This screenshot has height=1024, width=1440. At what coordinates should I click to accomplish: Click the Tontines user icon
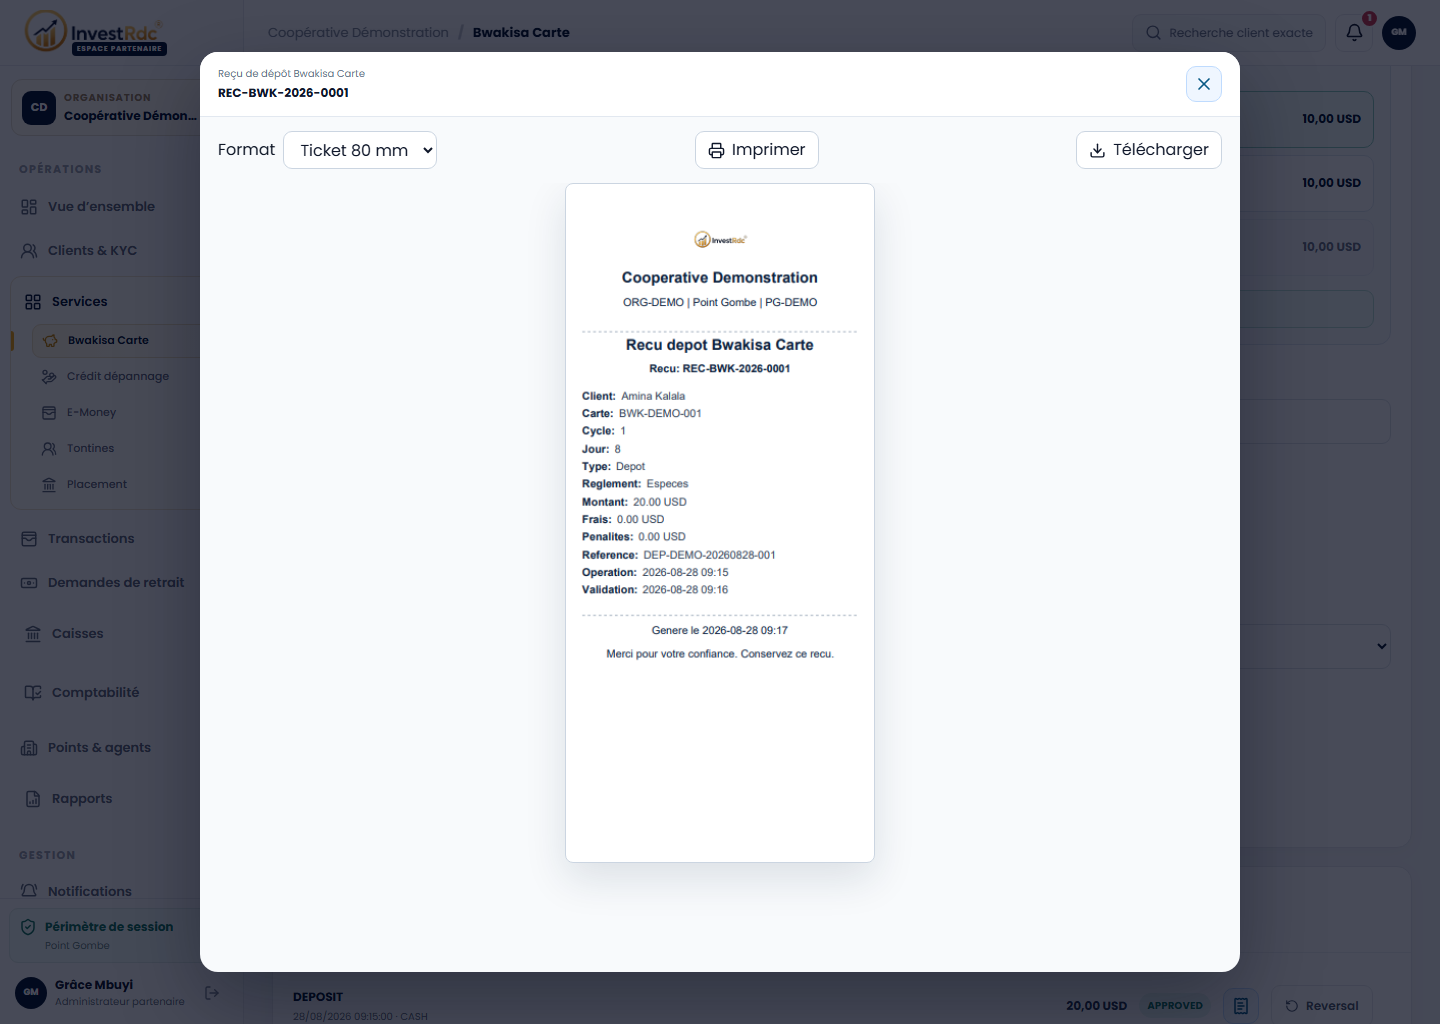[49, 448]
